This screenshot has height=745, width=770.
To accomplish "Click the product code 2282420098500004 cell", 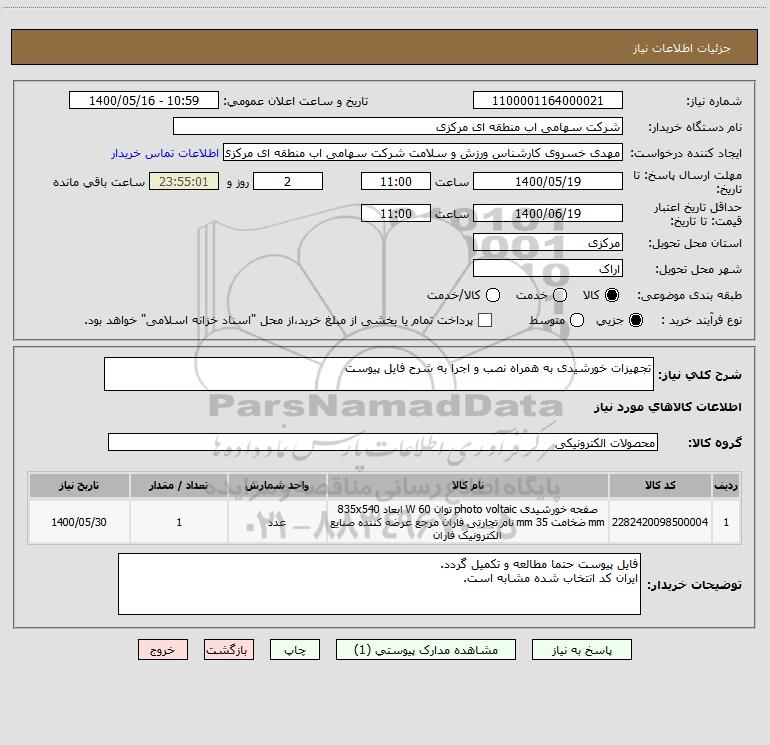I will [x=660, y=522].
